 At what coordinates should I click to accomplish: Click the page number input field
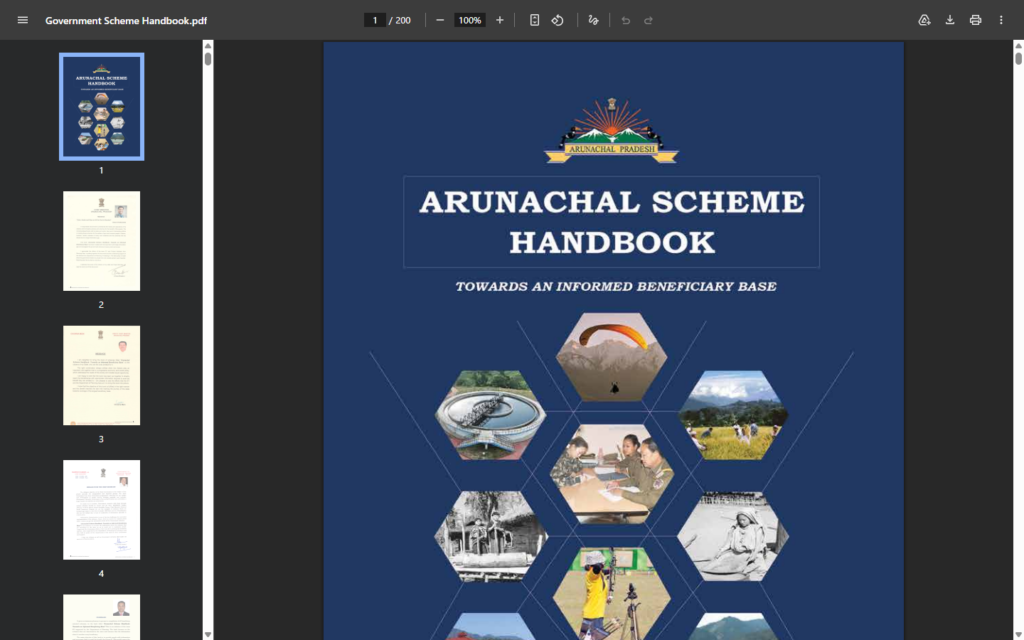coord(375,20)
